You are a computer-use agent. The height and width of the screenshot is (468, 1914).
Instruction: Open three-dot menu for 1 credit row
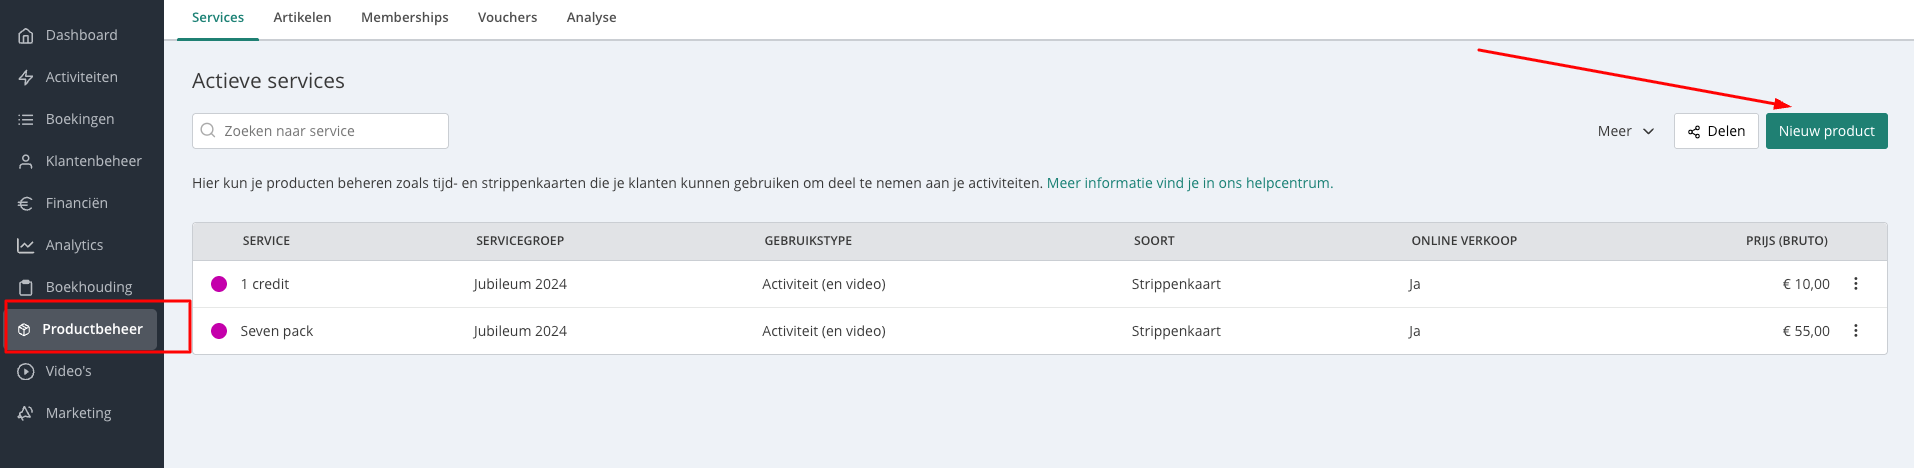(x=1855, y=284)
